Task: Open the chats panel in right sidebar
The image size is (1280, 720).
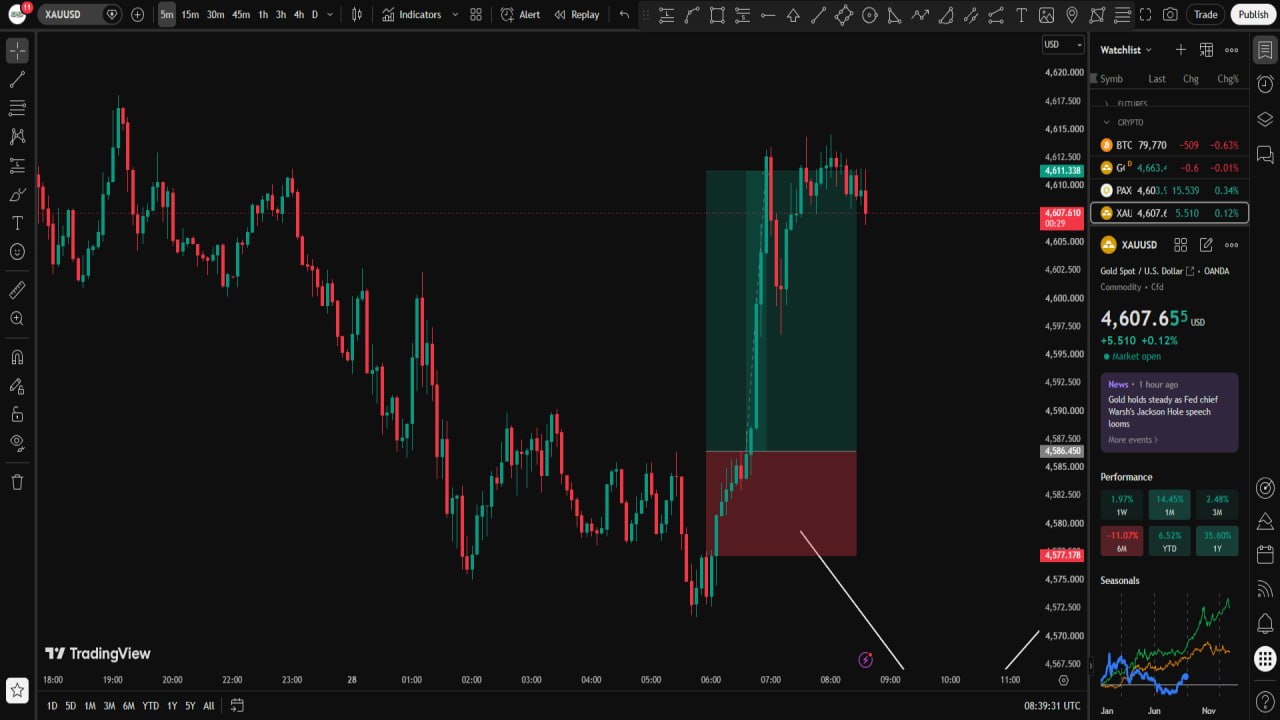Action: point(1265,154)
